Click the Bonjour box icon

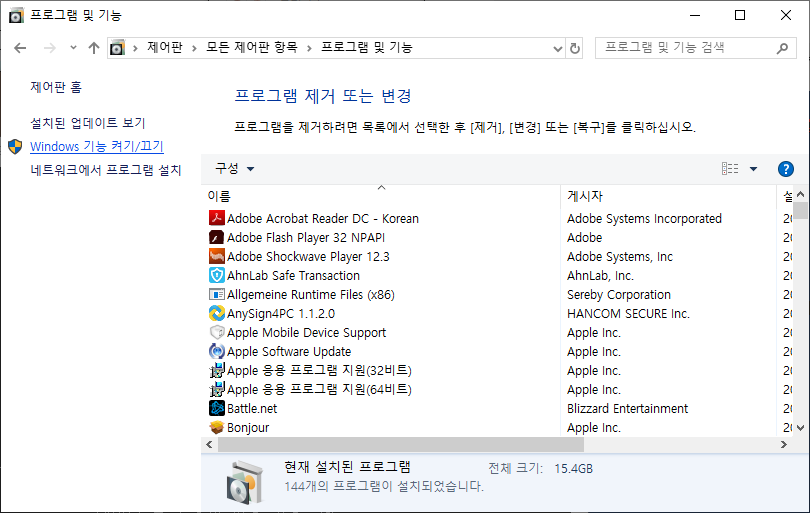click(x=216, y=427)
